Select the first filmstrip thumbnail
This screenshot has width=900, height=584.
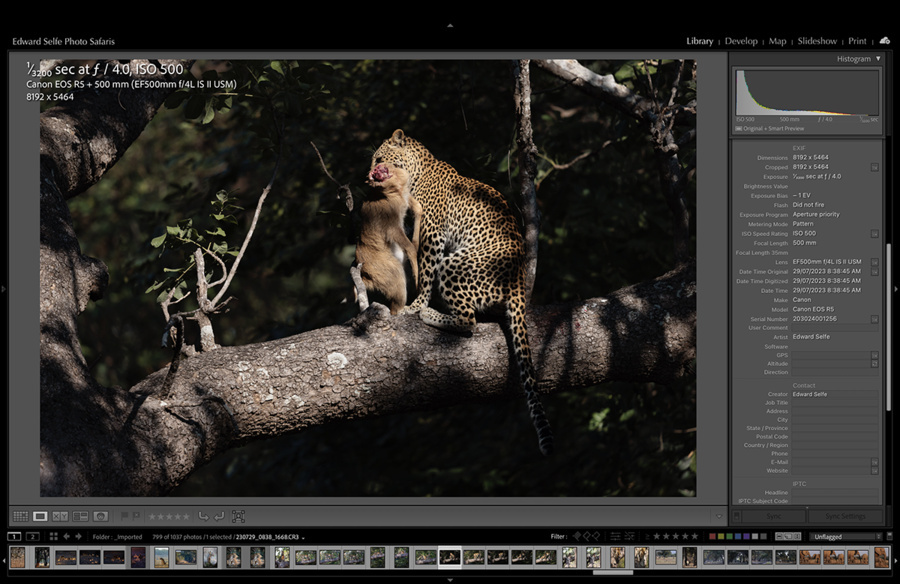(17, 557)
